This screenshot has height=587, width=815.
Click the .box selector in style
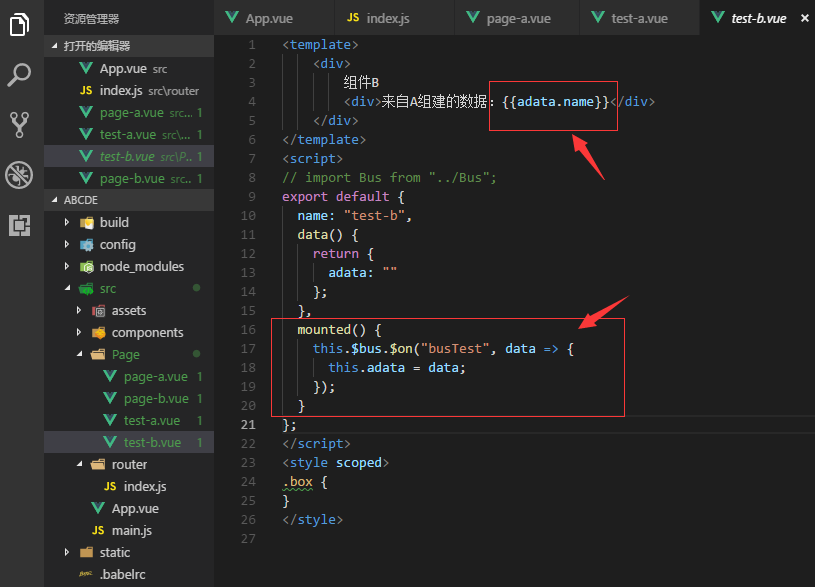click(x=298, y=482)
